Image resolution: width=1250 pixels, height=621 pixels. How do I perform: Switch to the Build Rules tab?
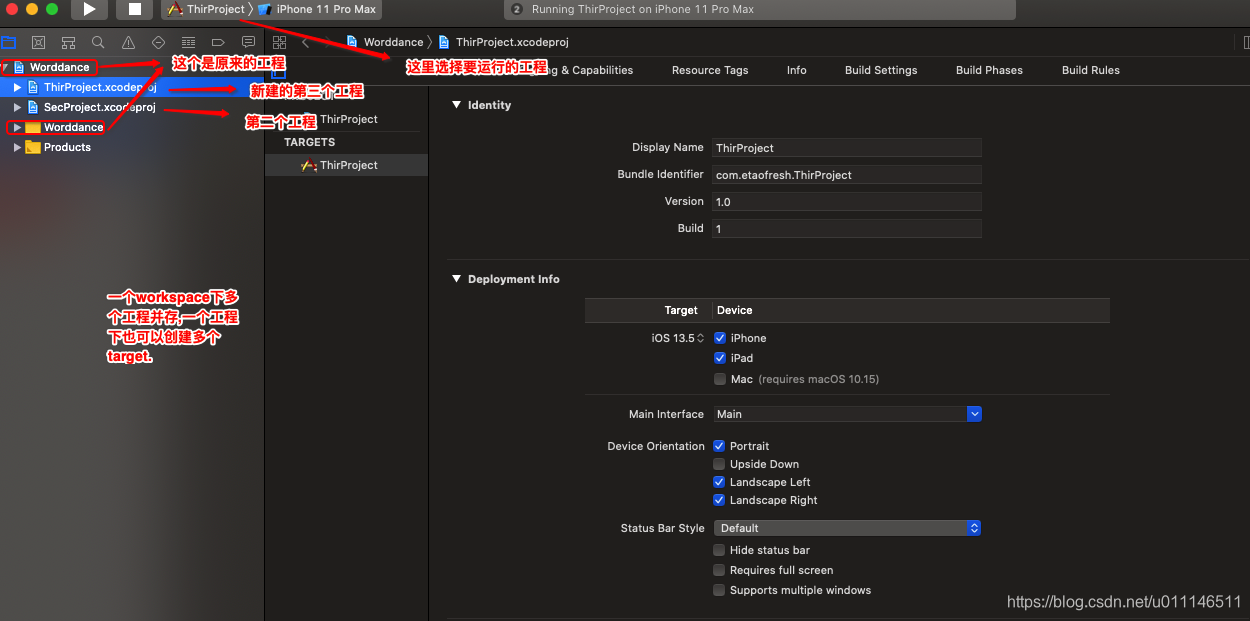point(1091,70)
